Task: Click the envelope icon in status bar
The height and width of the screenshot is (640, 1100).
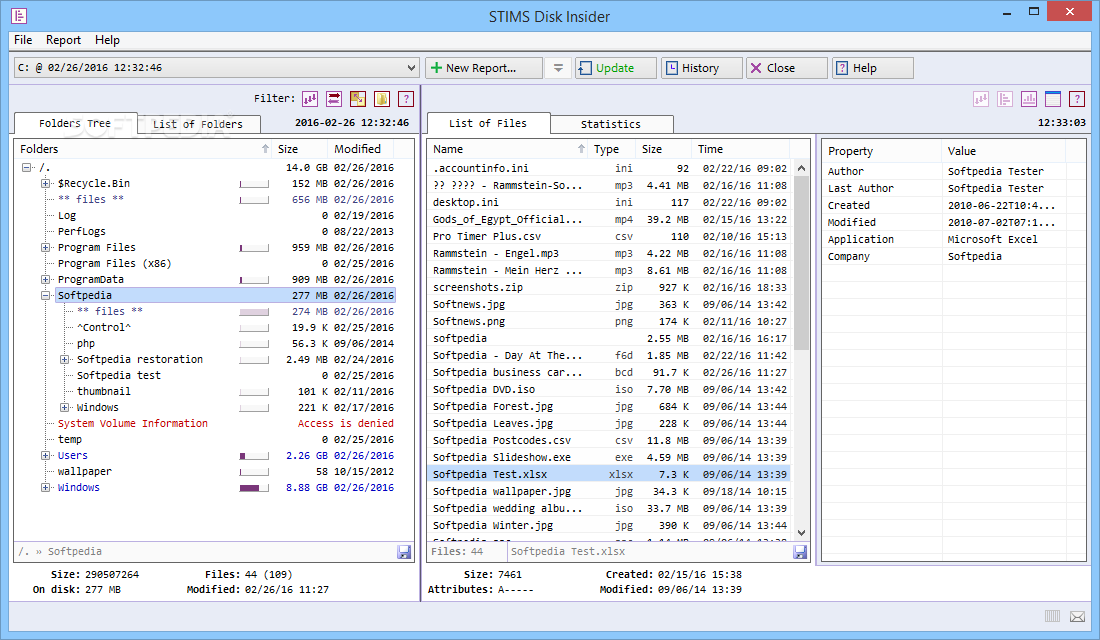Action: (x=1077, y=616)
